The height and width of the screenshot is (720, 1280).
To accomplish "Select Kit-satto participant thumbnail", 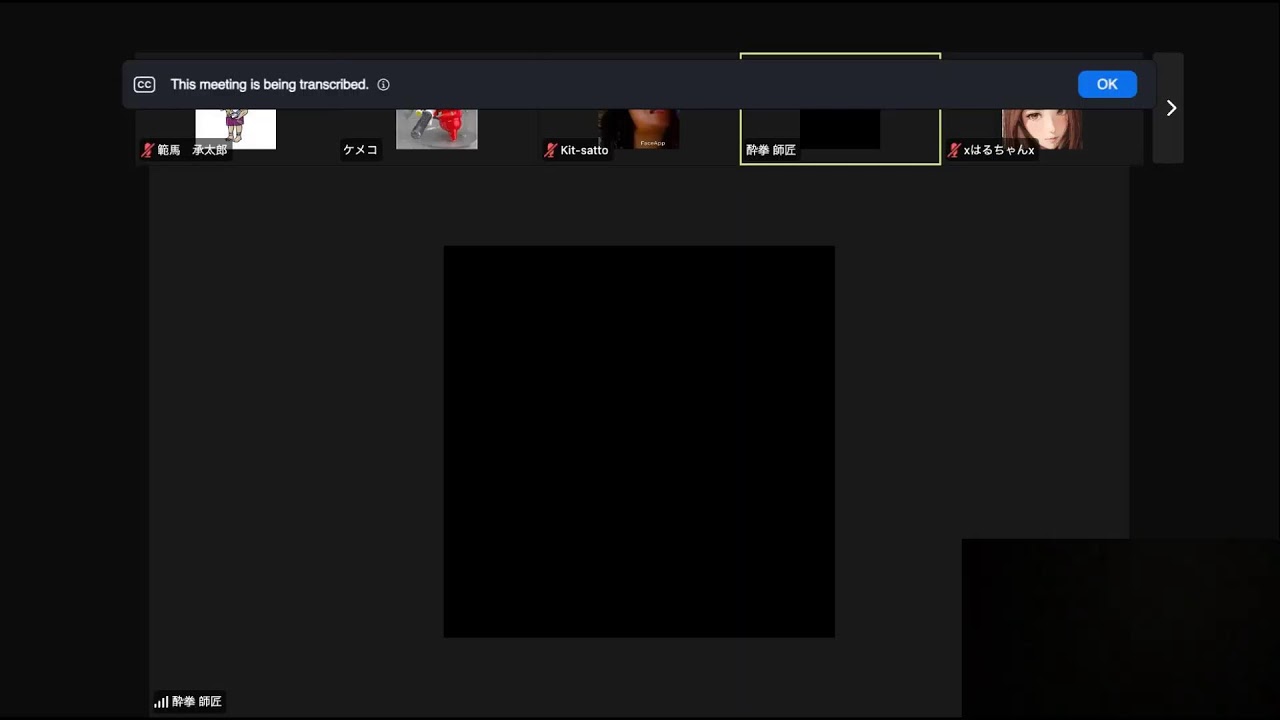I will click(639, 129).
